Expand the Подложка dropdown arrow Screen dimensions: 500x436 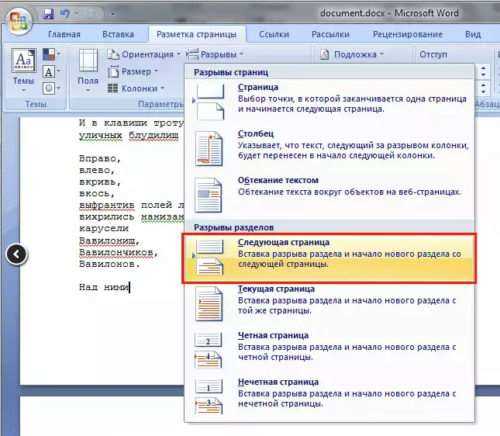point(381,54)
